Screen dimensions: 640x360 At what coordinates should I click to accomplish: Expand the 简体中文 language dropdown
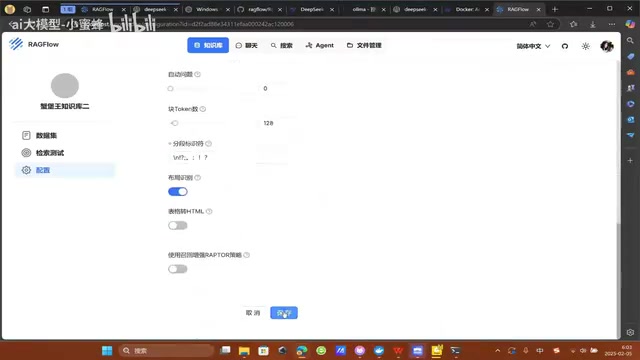tap(533, 46)
